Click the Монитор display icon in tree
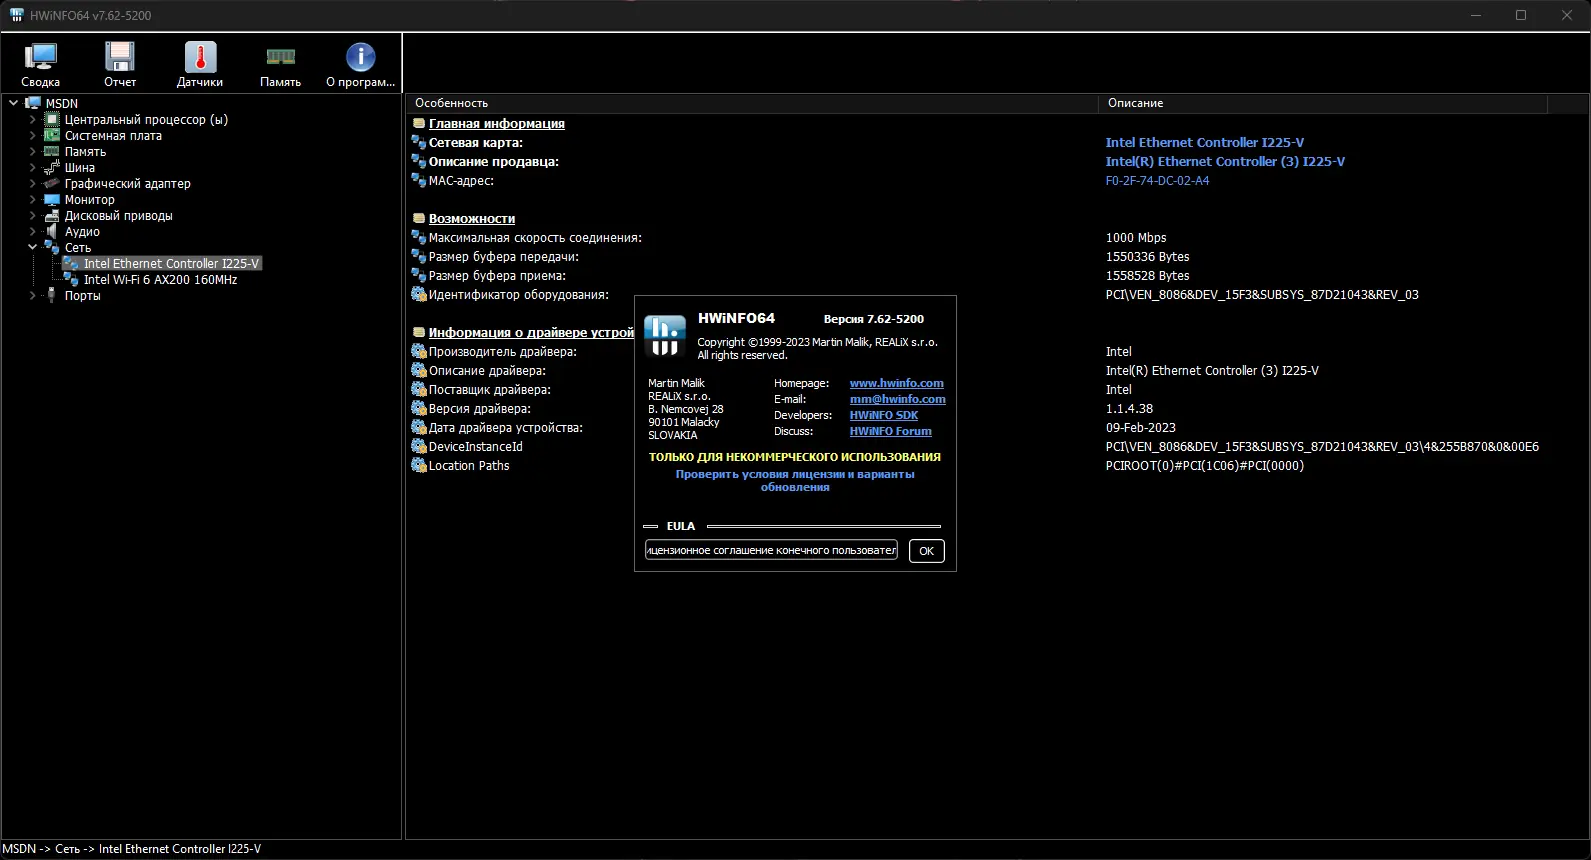The image size is (1591, 860). pyautogui.click(x=52, y=199)
